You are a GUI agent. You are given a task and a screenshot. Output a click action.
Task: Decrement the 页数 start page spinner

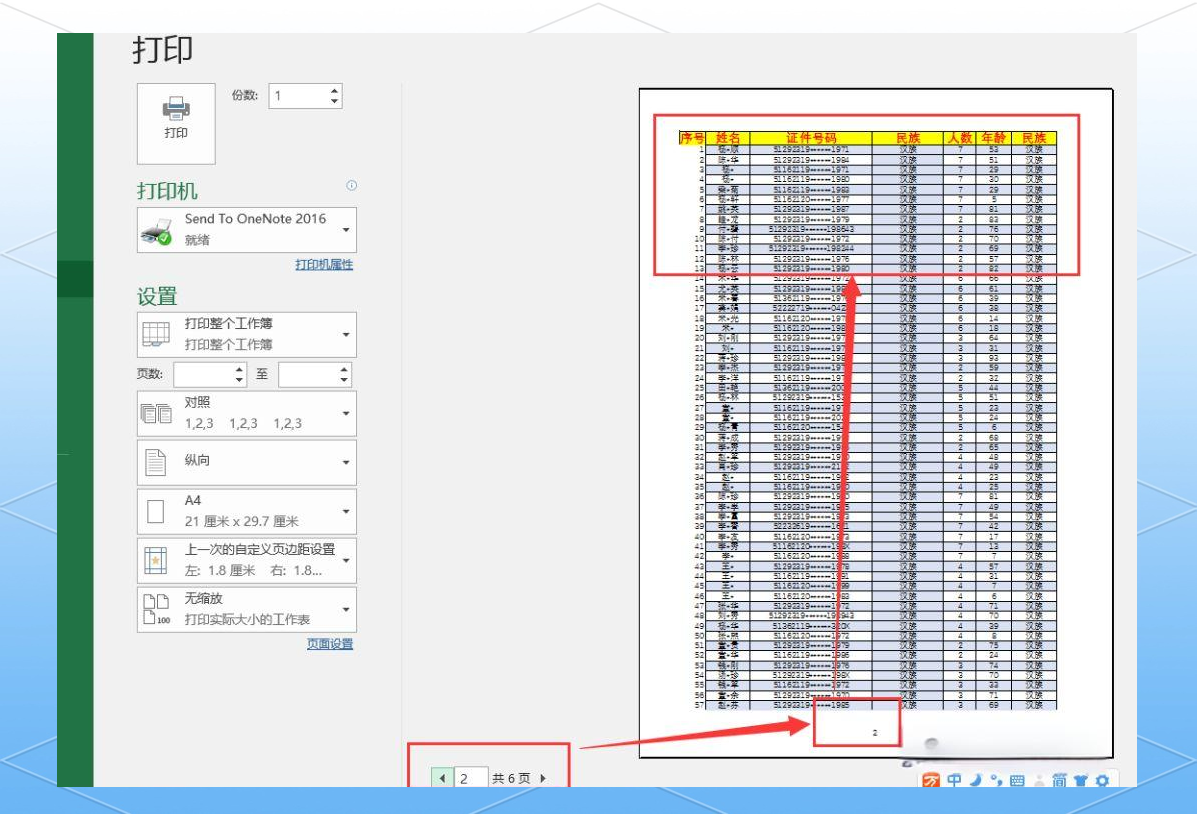[x=240, y=380]
